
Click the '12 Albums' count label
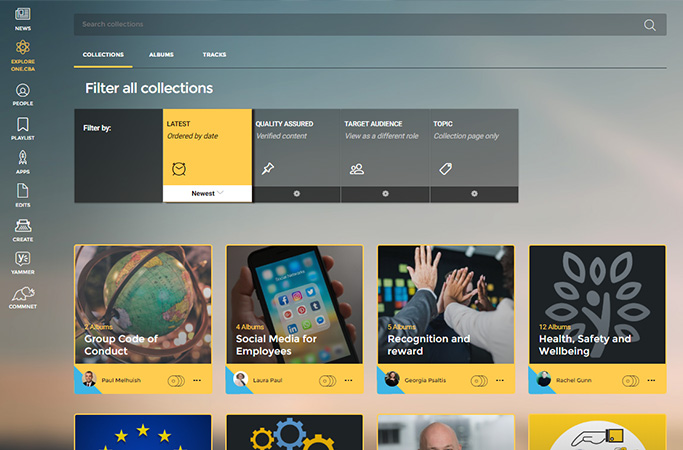pyautogui.click(x=555, y=327)
